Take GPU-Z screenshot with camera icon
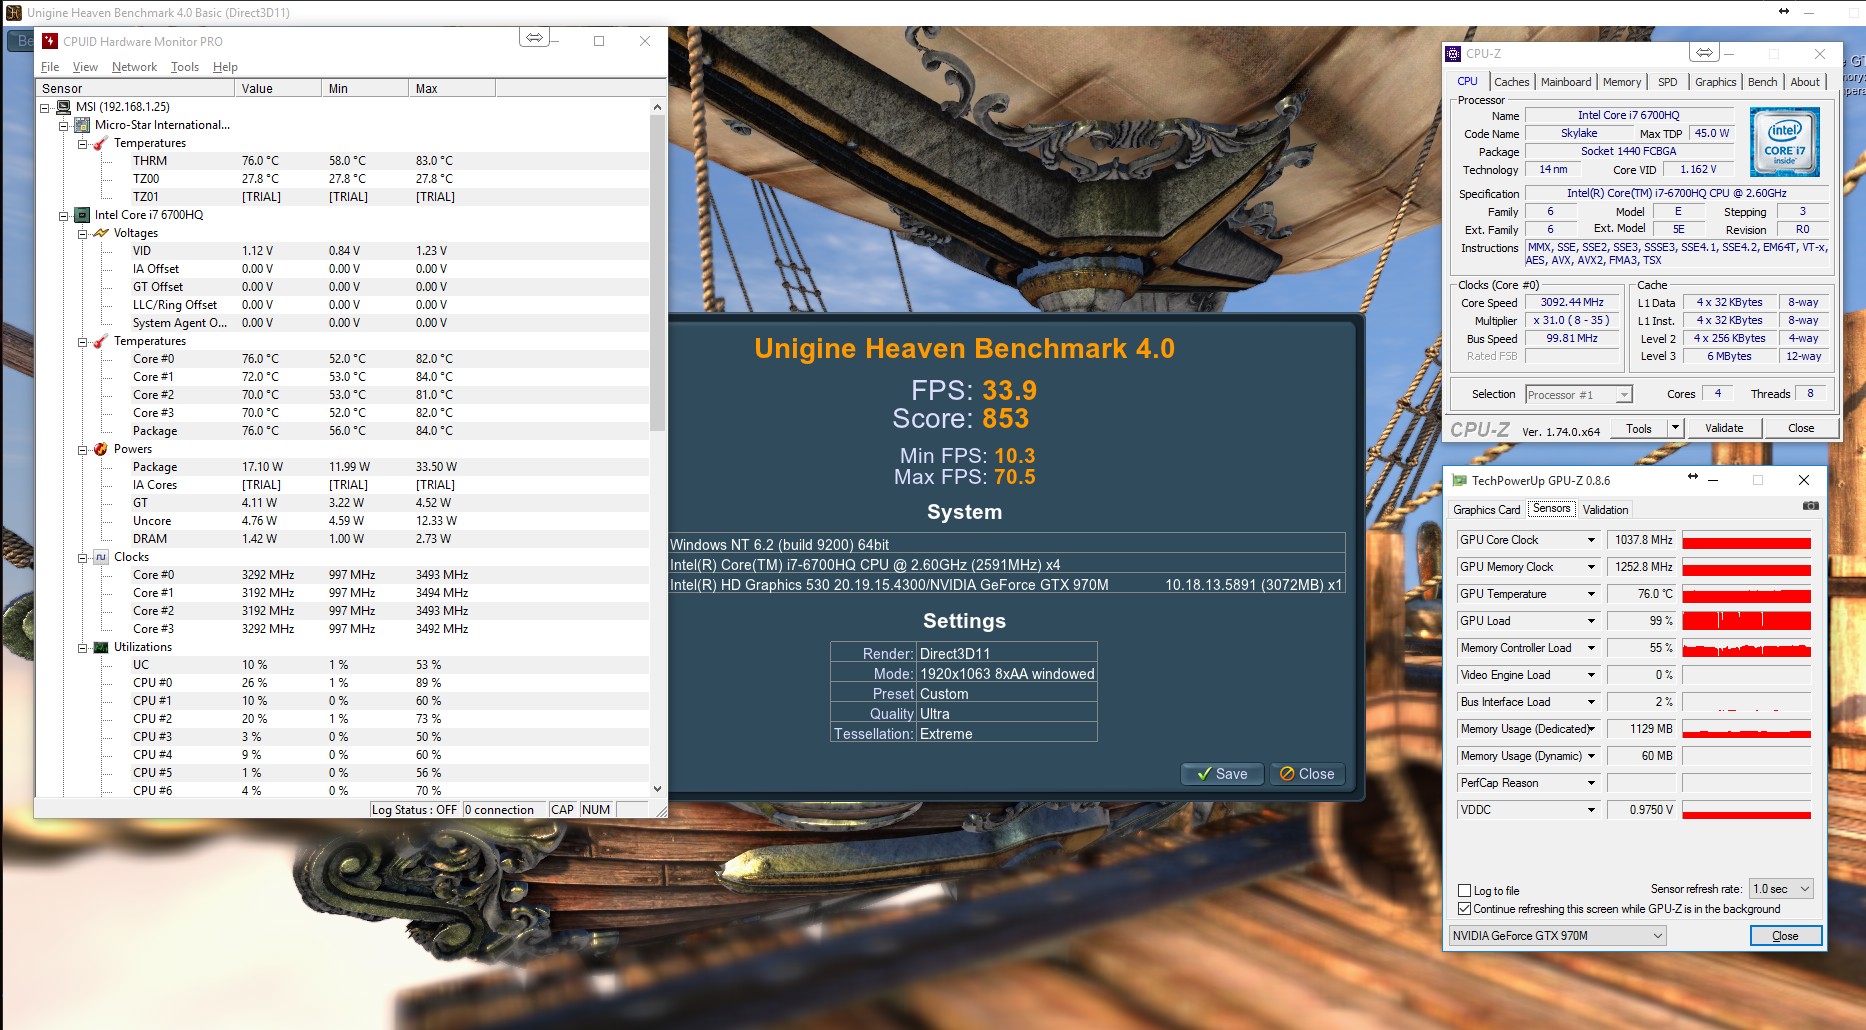 1810,507
